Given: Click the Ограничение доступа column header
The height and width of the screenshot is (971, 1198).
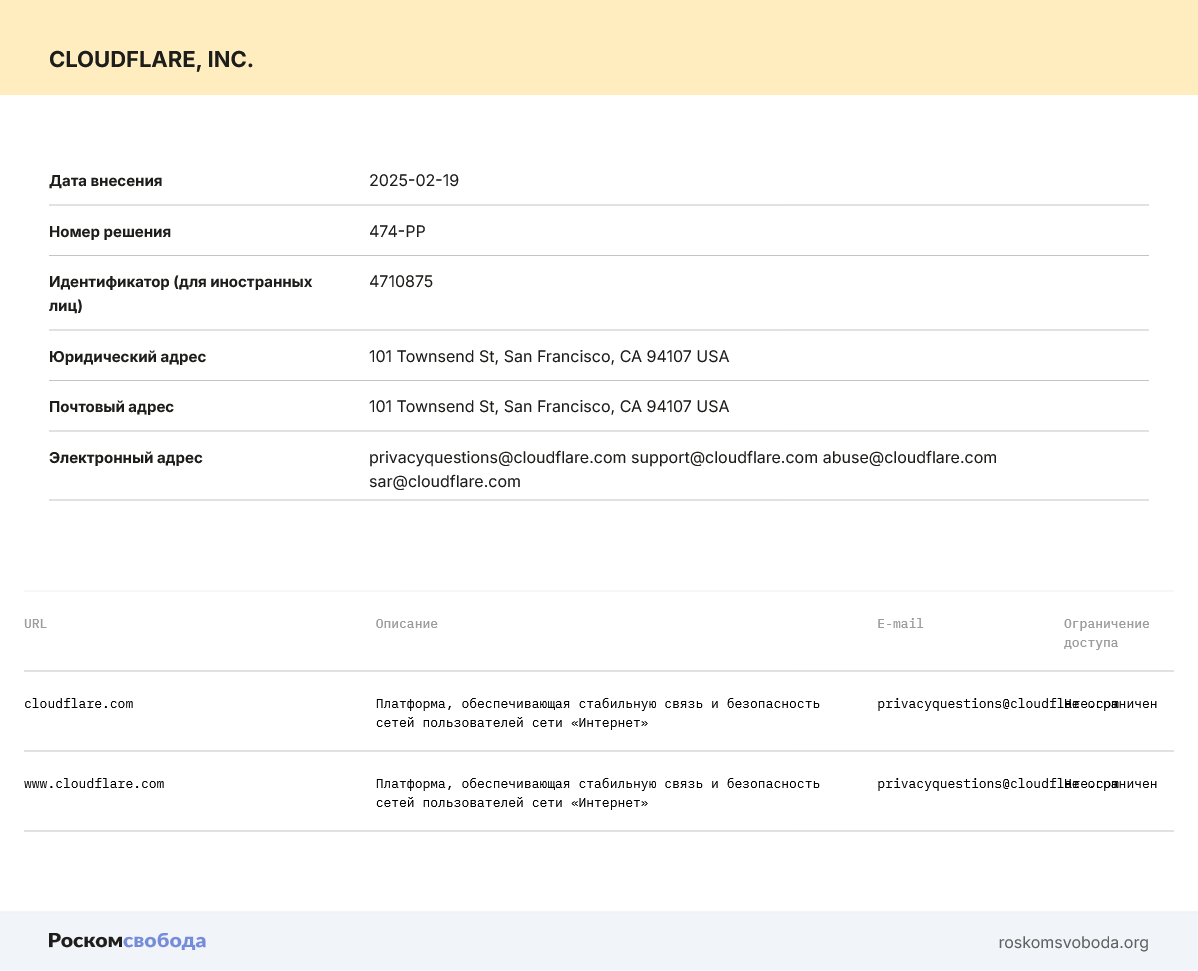Looking at the screenshot, I should click(1106, 633).
